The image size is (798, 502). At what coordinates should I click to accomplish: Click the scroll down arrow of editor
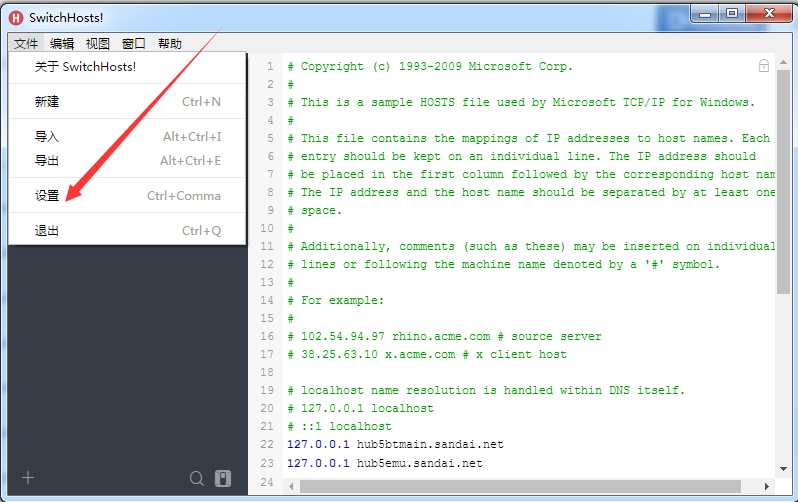783,469
